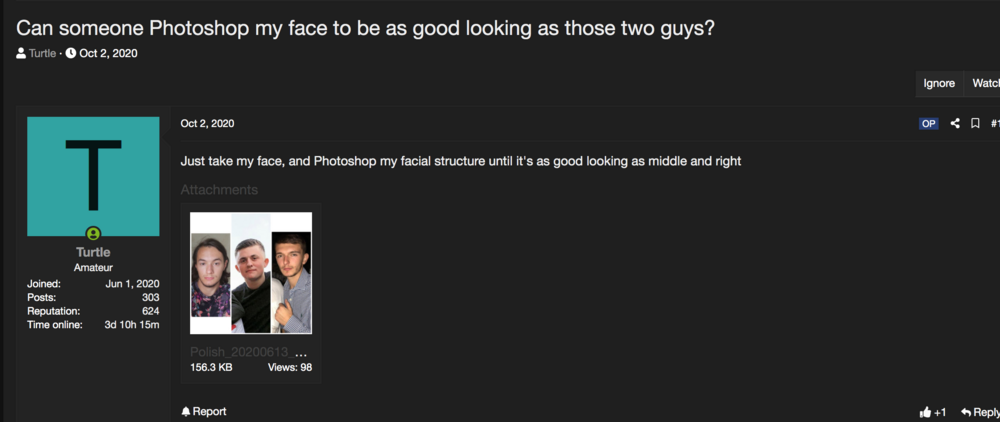Viewport: 1000px width, 422px height.
Task: Click Turtle's teal T avatar
Action: point(93,176)
